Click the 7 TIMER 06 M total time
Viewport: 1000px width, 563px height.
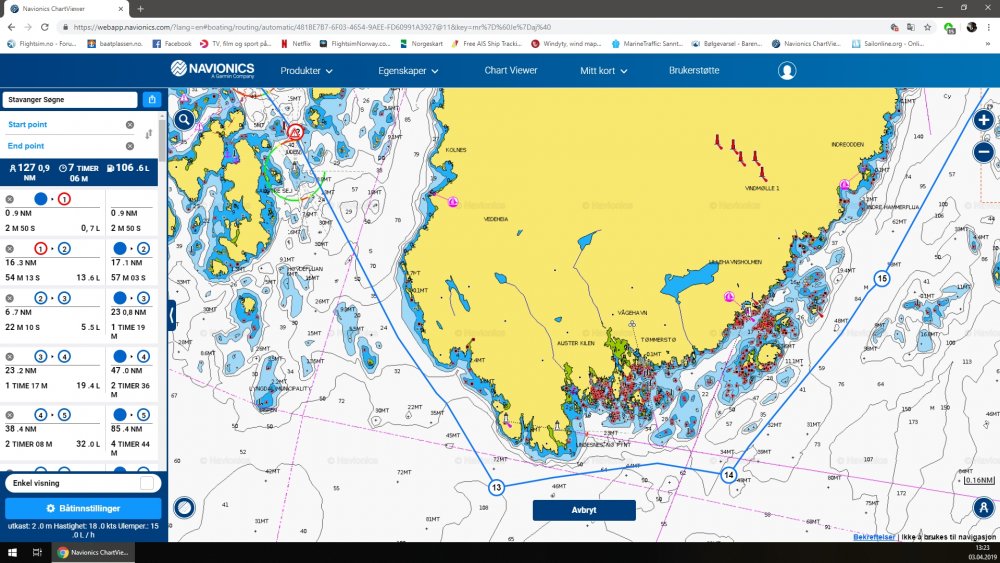79,173
